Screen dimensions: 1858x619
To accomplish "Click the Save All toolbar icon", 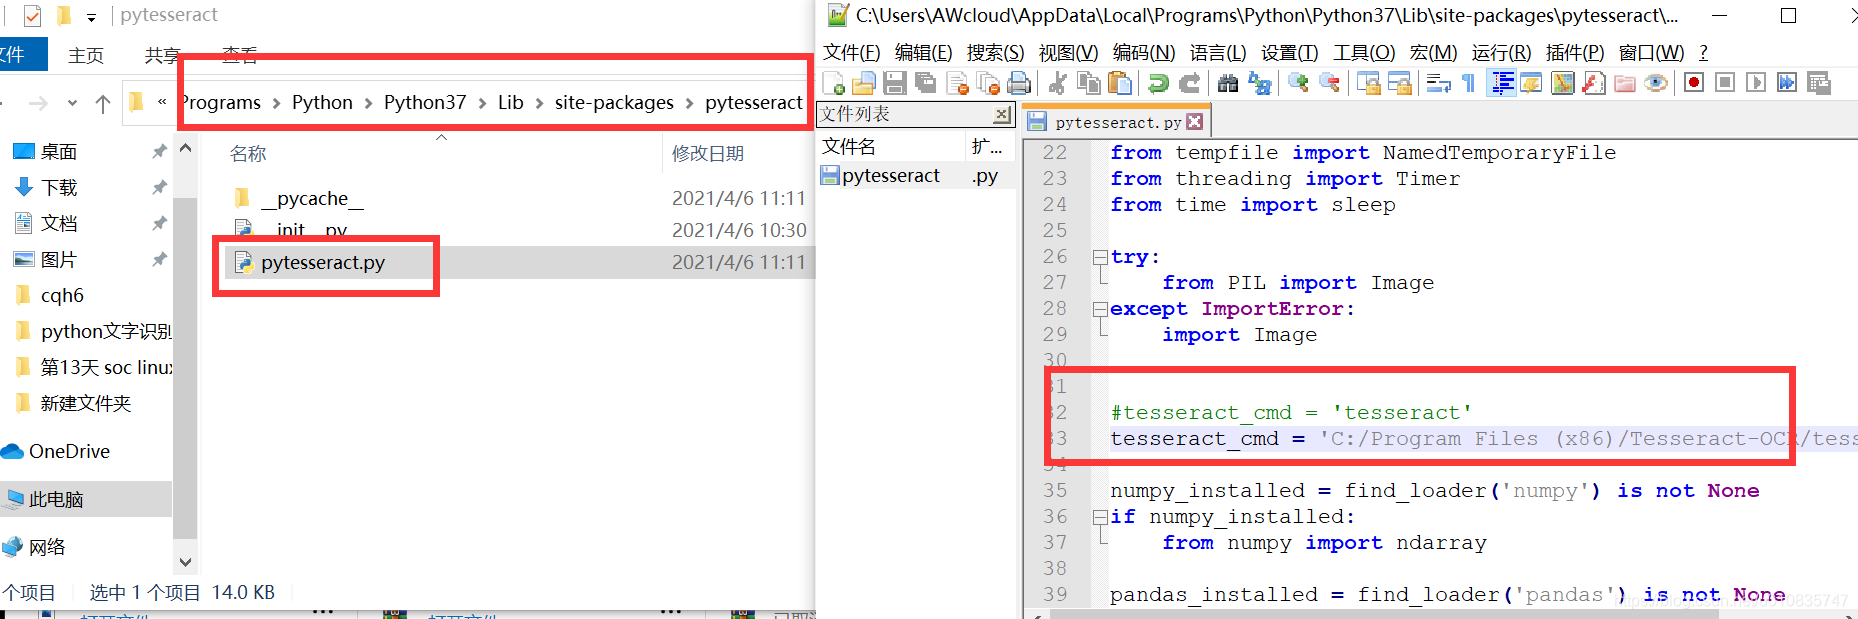I will pos(926,83).
